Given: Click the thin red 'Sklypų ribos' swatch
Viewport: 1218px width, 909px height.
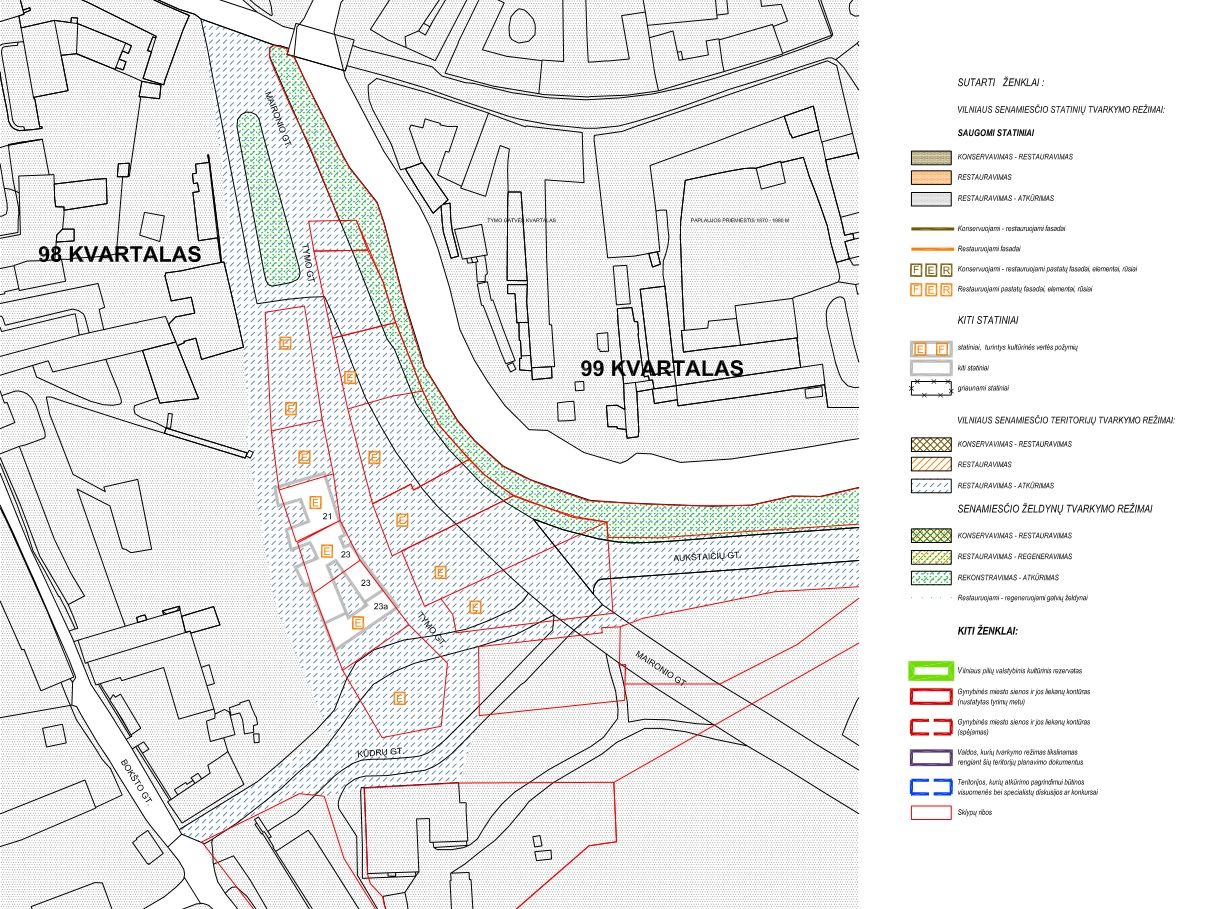Looking at the screenshot, I should 930,813.
